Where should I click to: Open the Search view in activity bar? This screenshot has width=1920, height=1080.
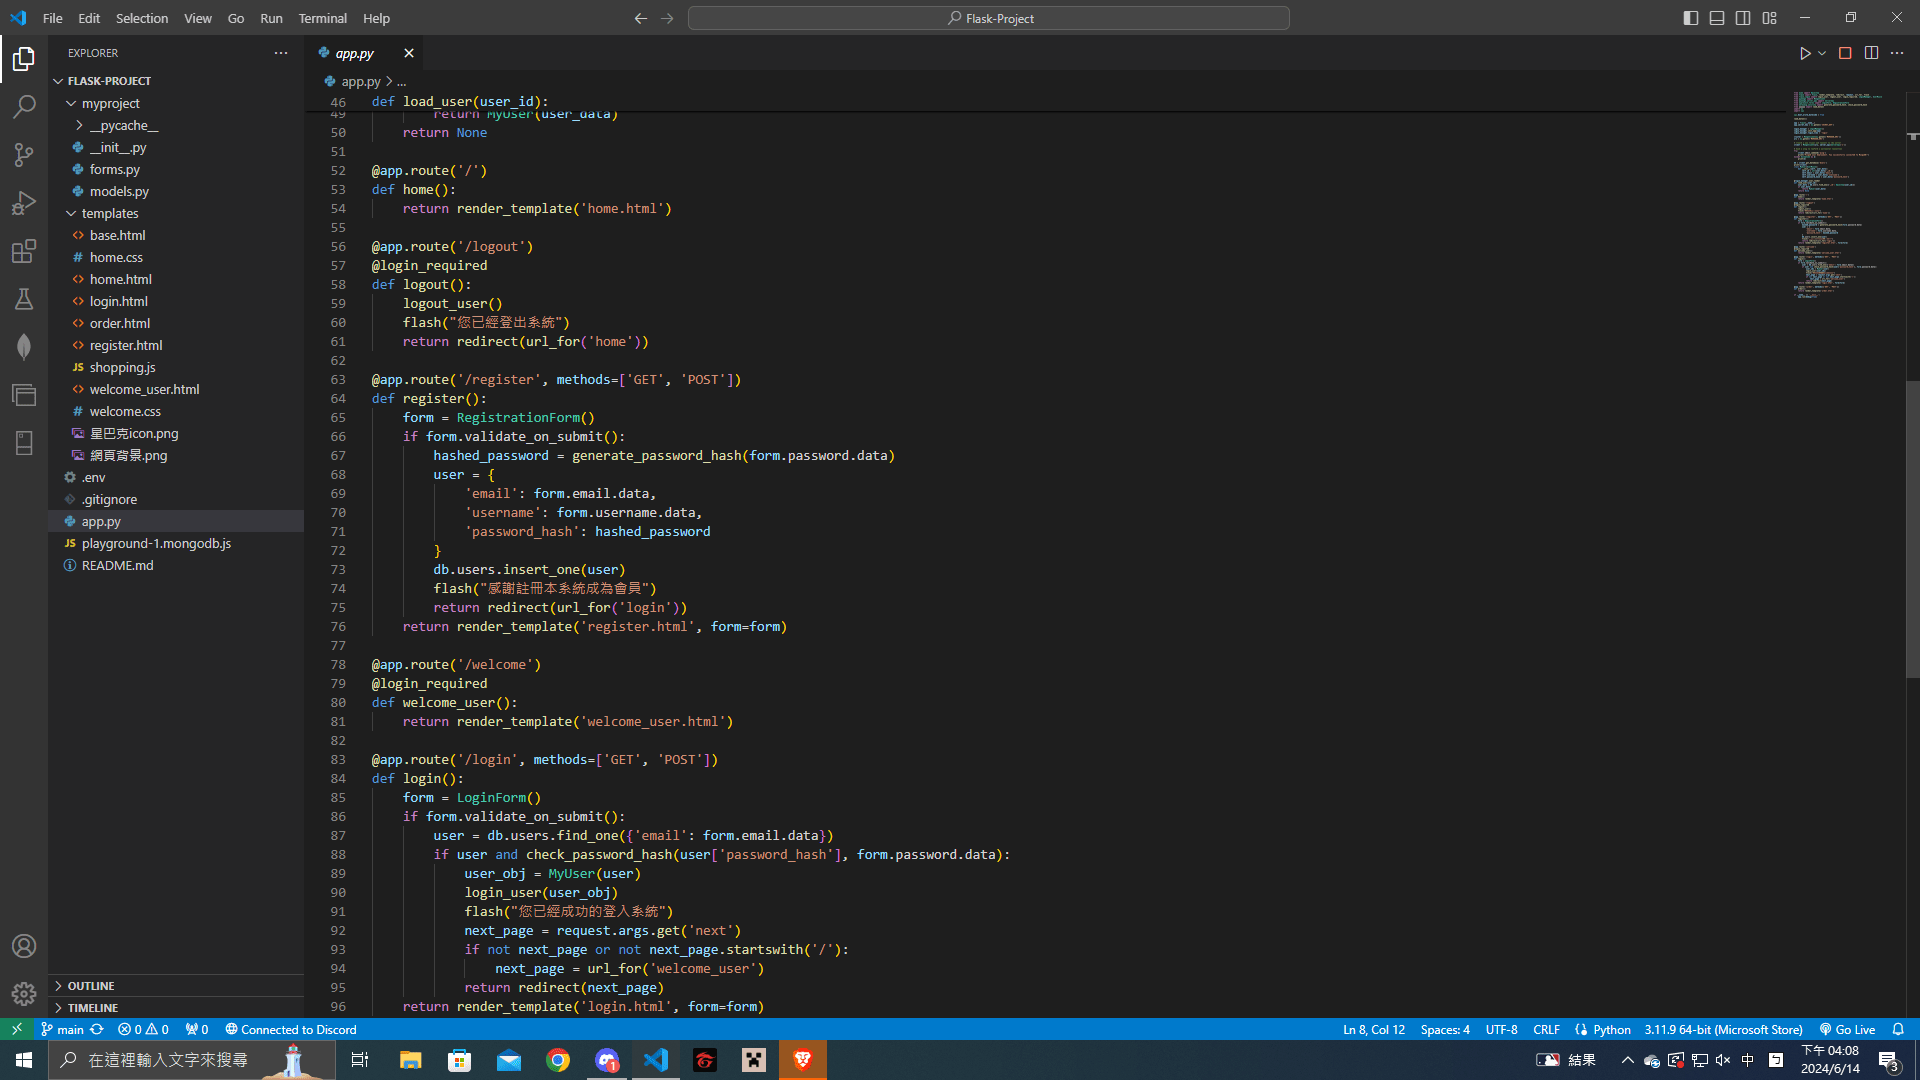[24, 106]
